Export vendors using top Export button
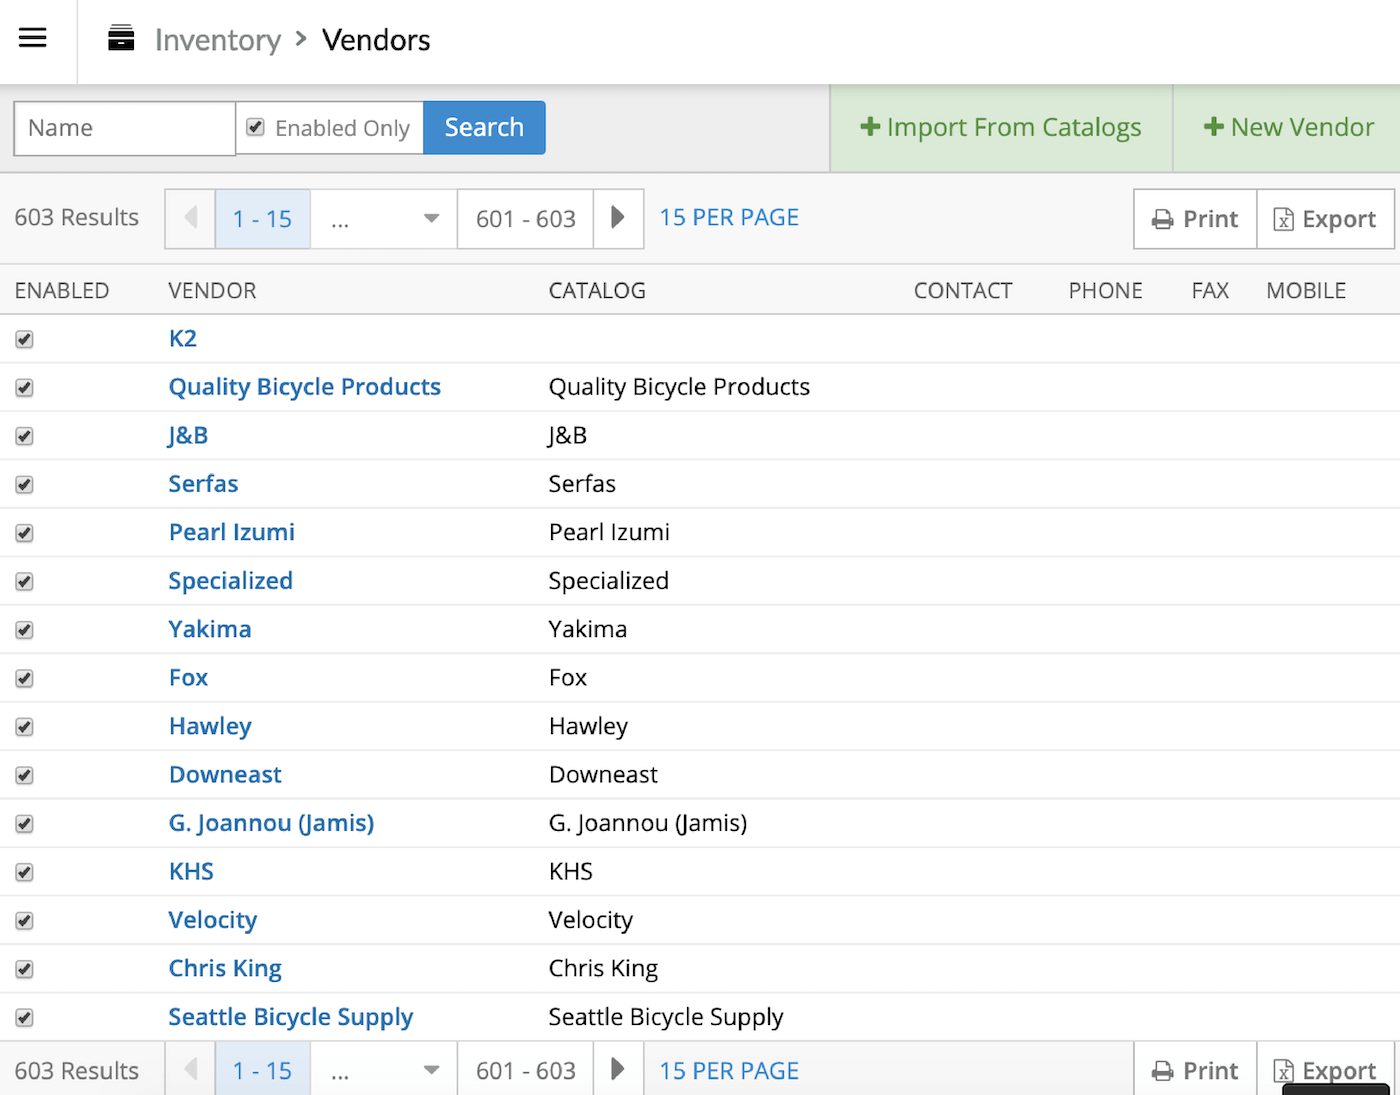Image resolution: width=1400 pixels, height=1095 pixels. pos(1325,219)
